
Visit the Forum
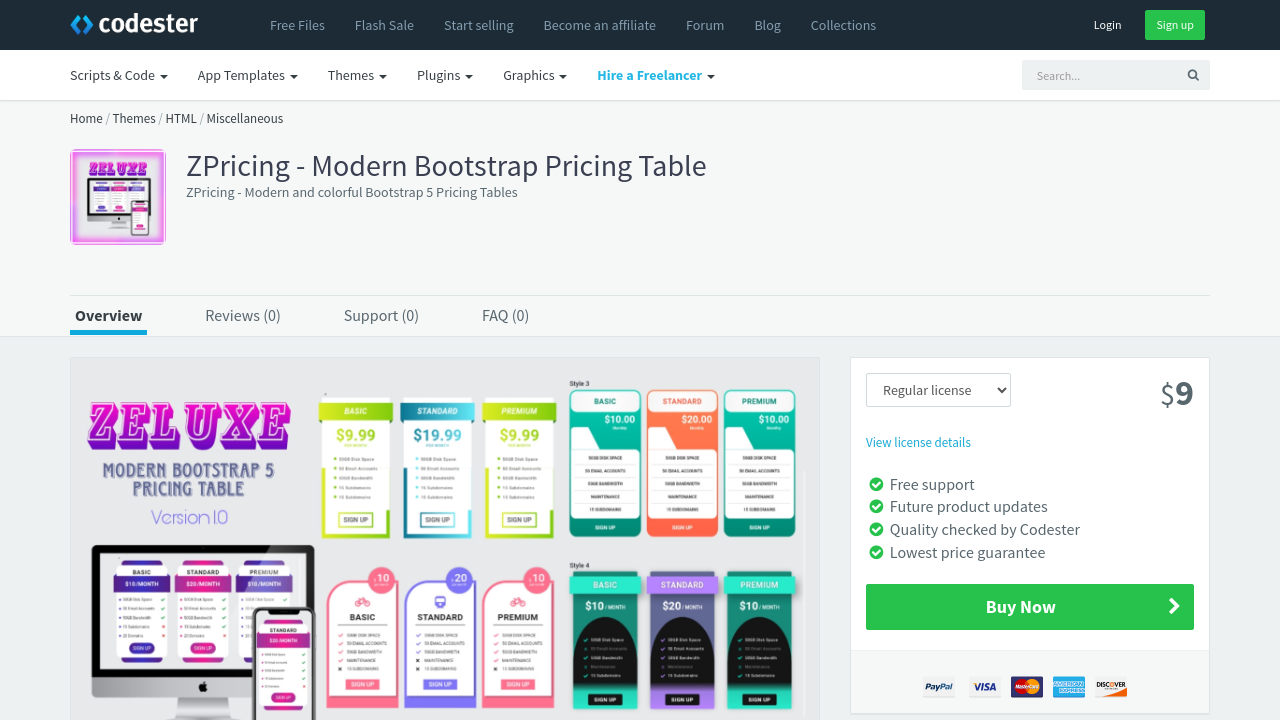tap(705, 25)
